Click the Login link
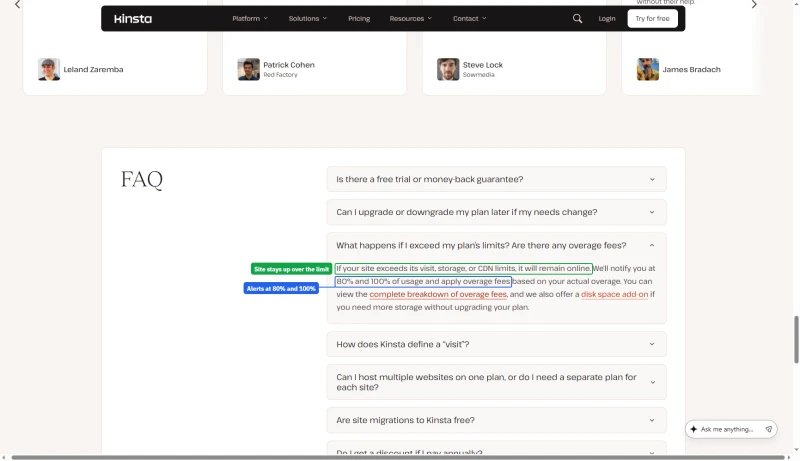This screenshot has width=800, height=461. 607,18
